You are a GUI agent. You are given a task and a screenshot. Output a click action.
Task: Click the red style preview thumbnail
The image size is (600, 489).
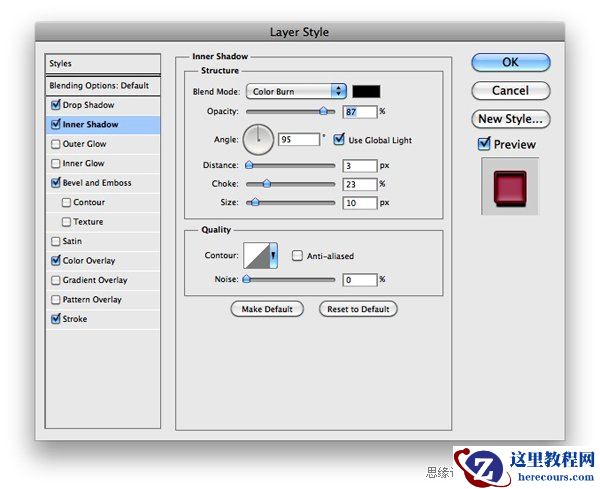510,186
